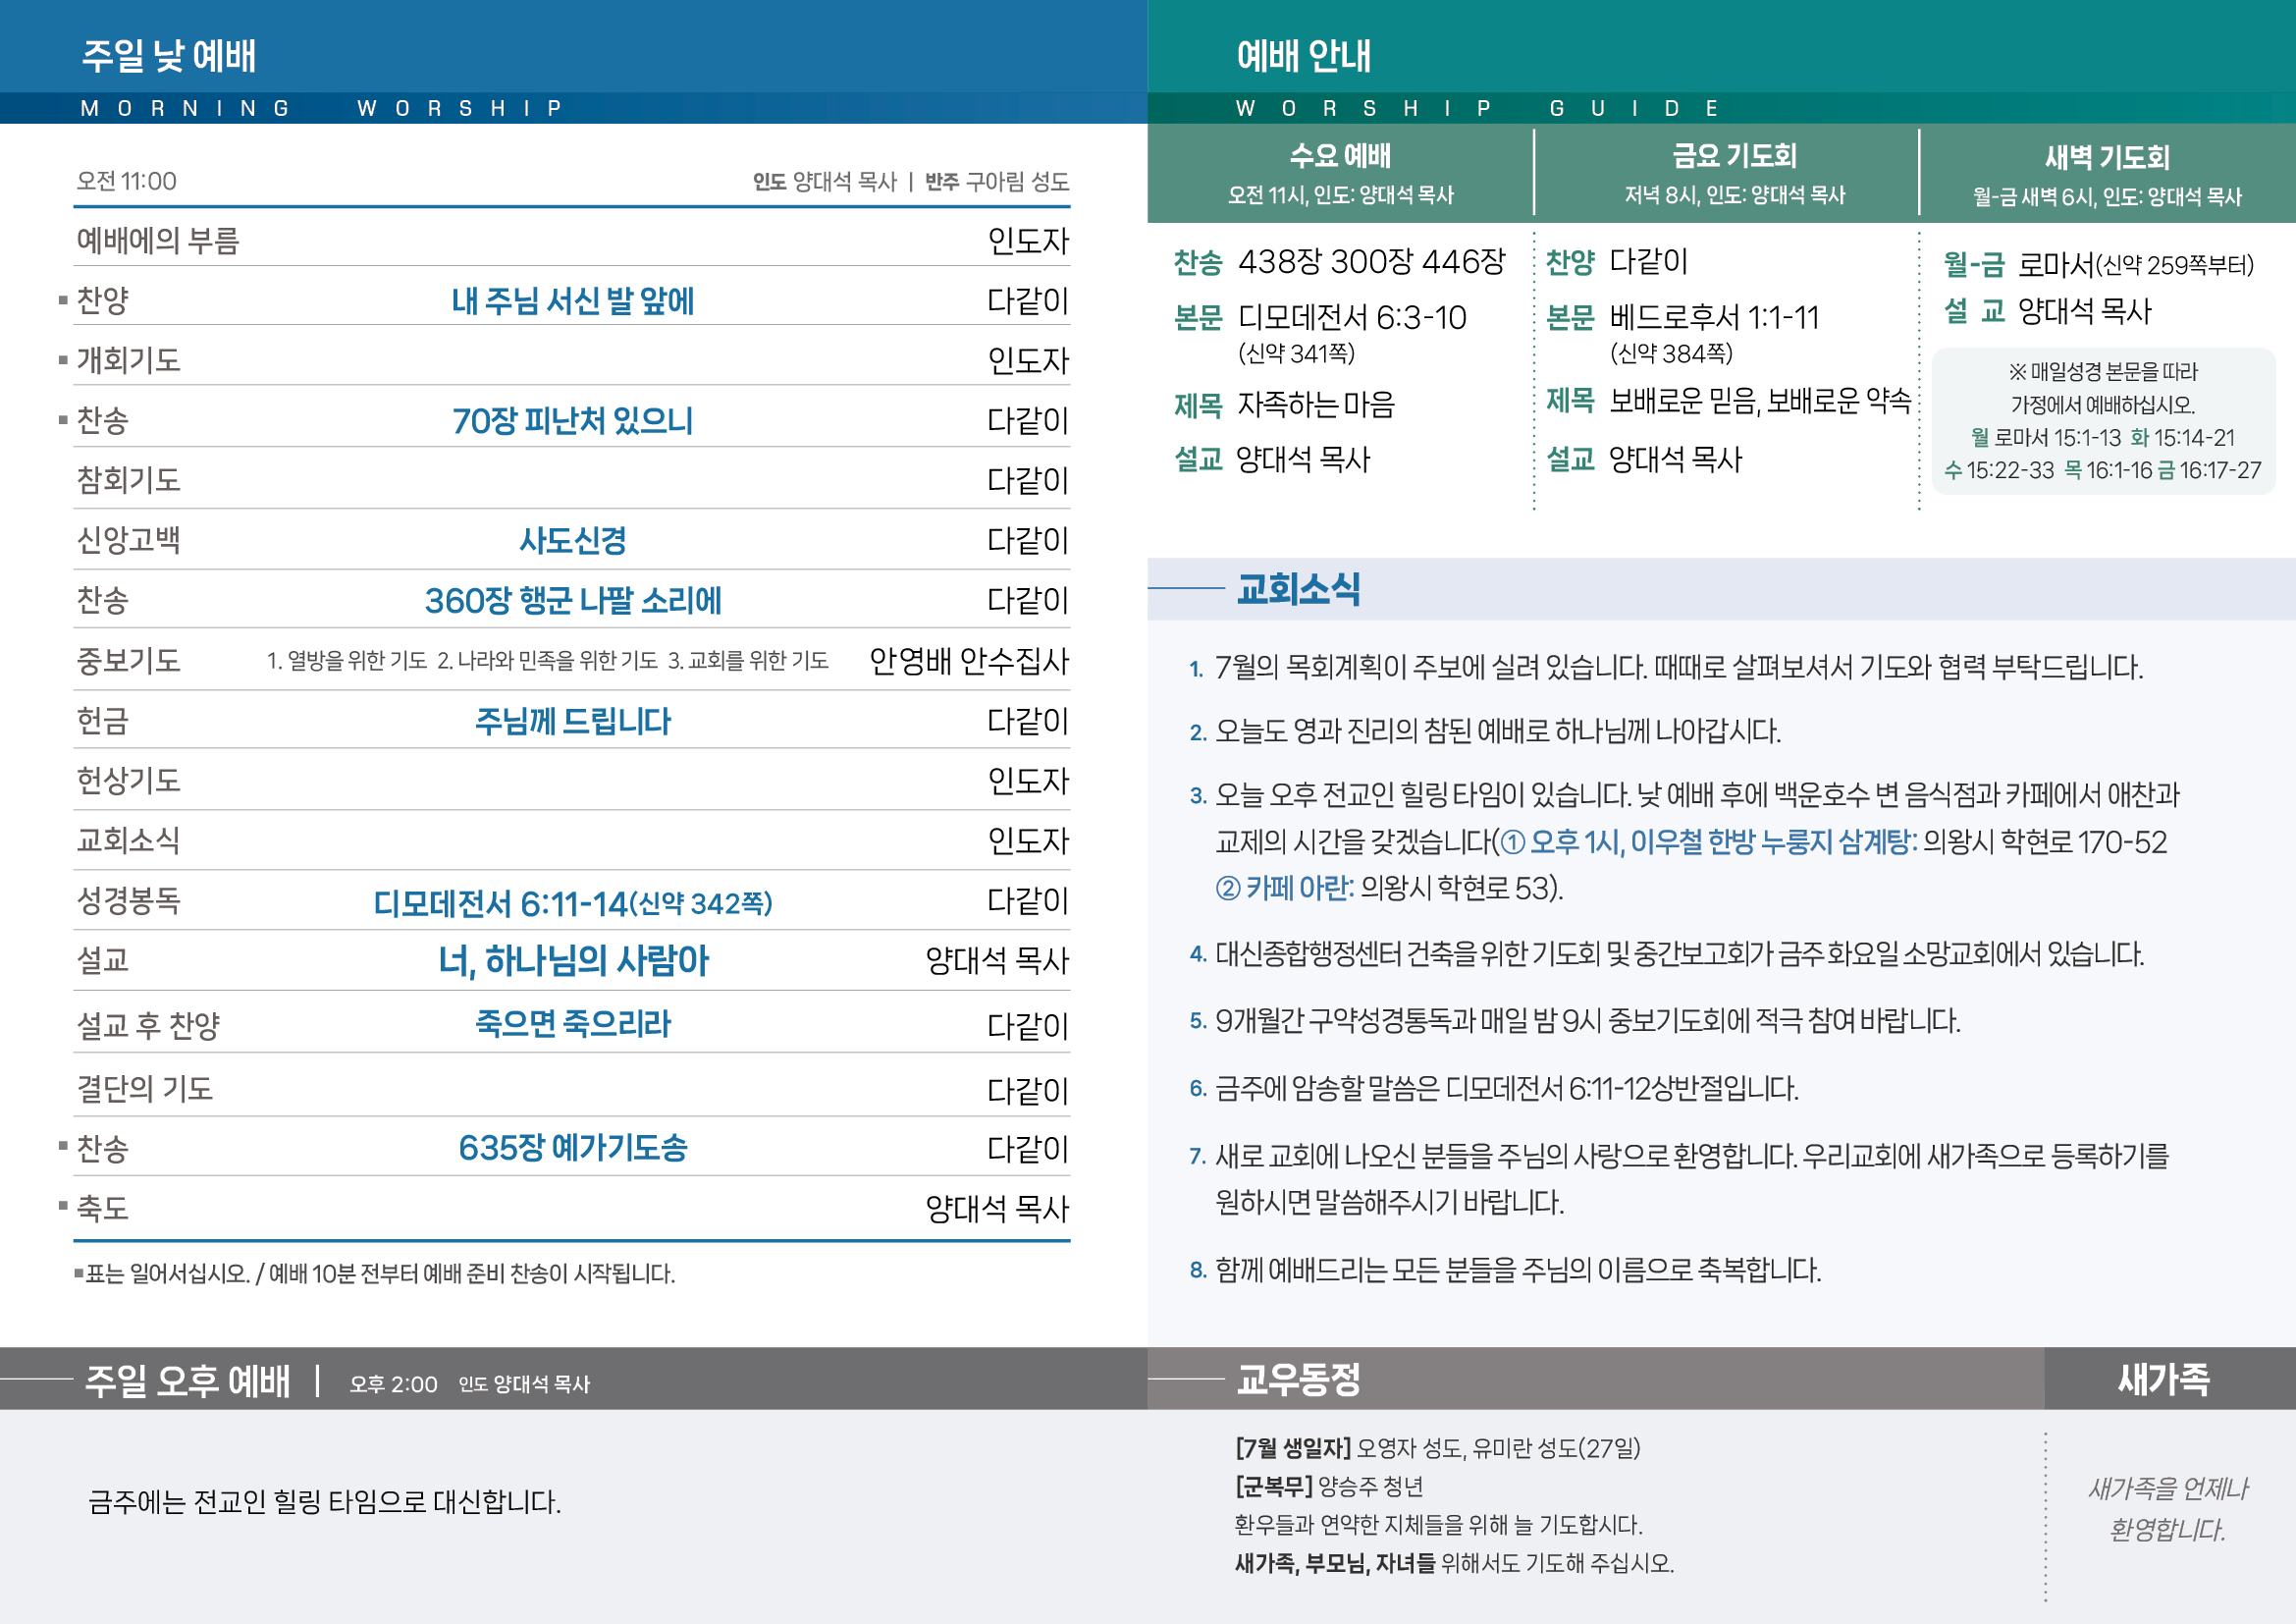The image size is (2296, 1624).
Task: Click the '주일 낮 예배' heading
Action: (169, 56)
